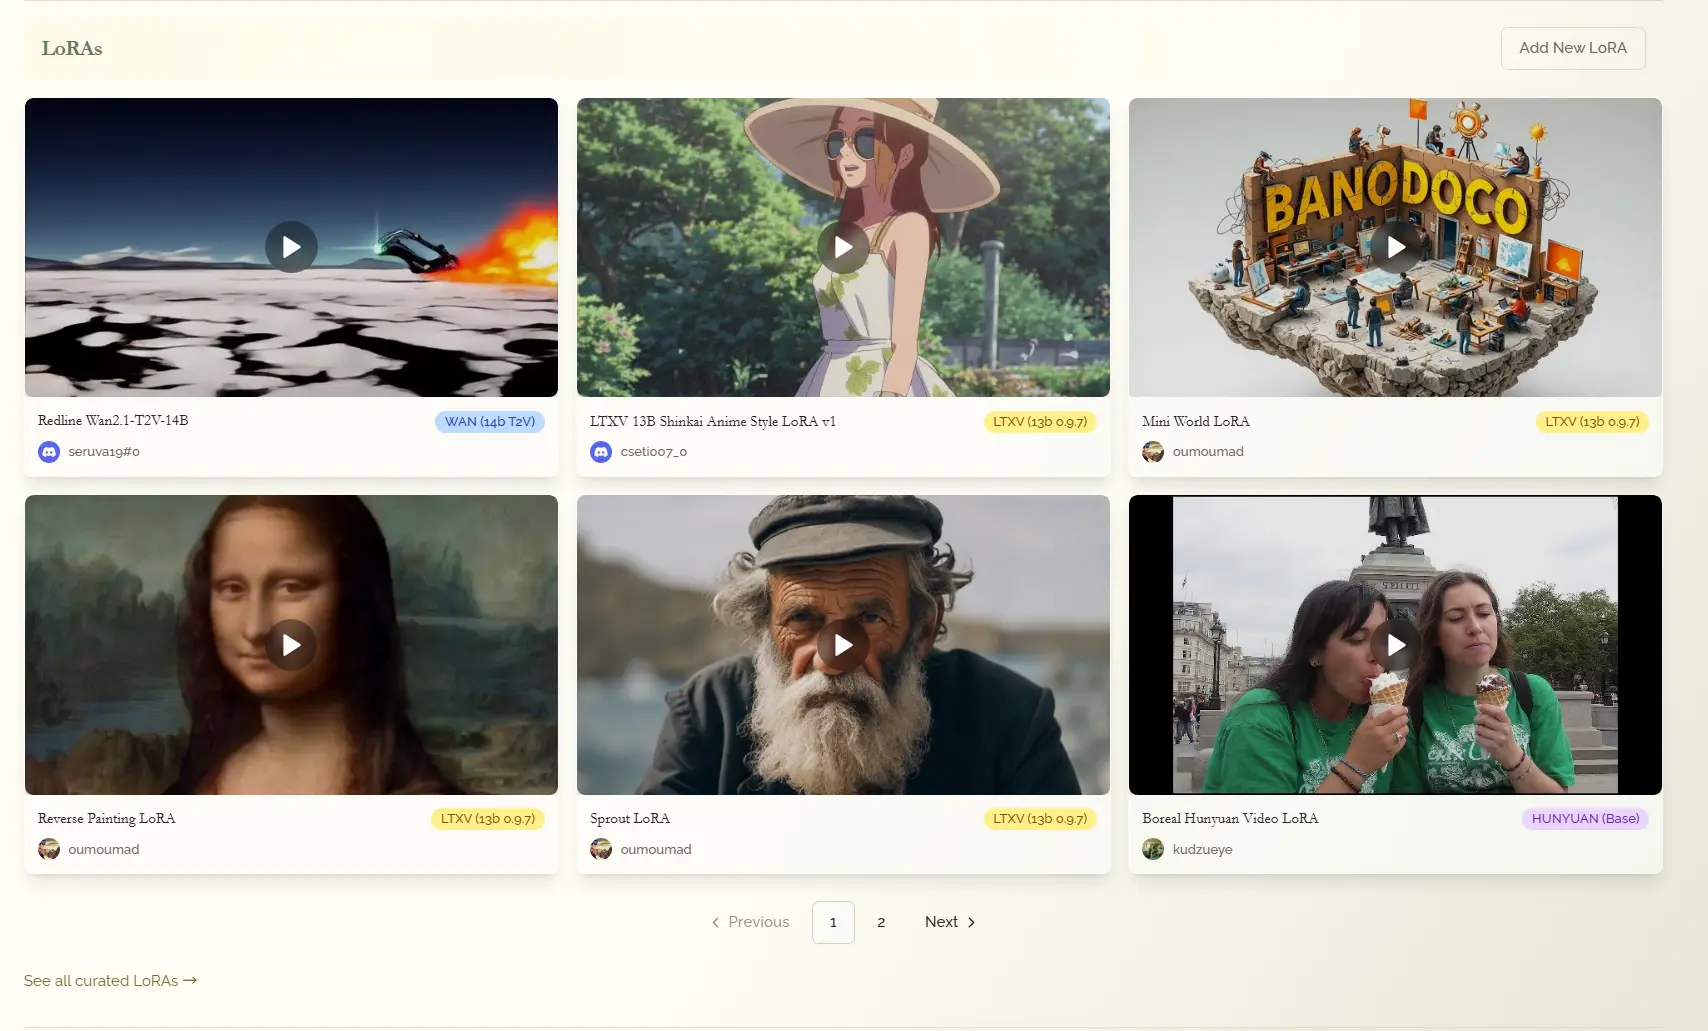This screenshot has height=1031, width=1708.
Task: Click the Discord icon beside csetioo7_o
Action: (x=601, y=452)
